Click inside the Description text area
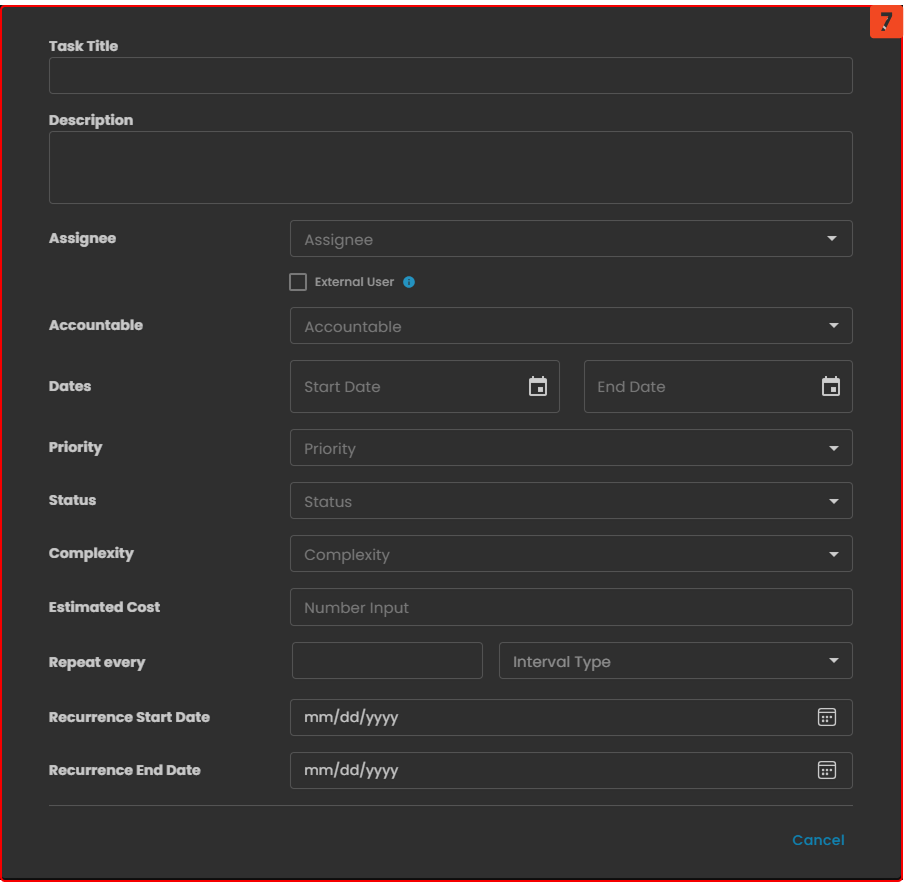This screenshot has width=910, height=882. pos(450,168)
